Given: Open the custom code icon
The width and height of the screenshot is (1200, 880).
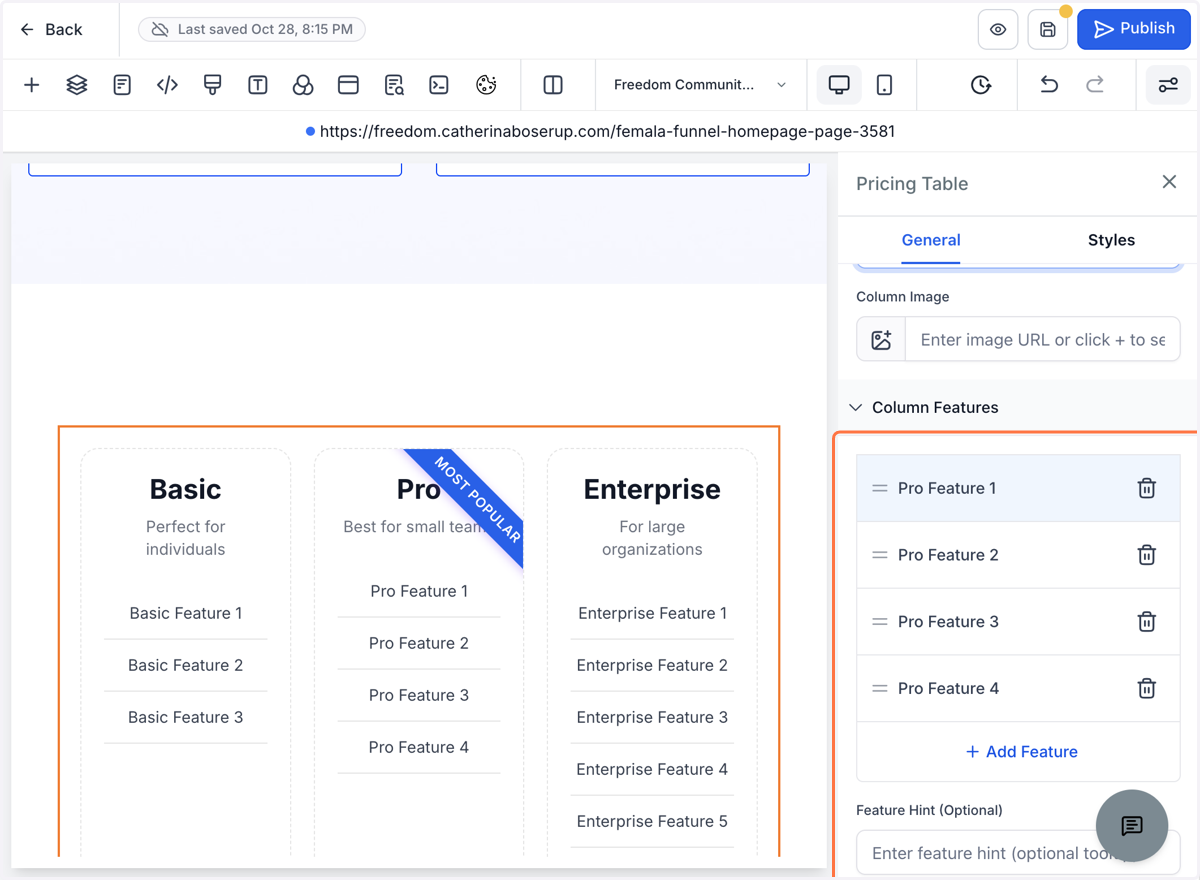Looking at the screenshot, I should pos(167,85).
